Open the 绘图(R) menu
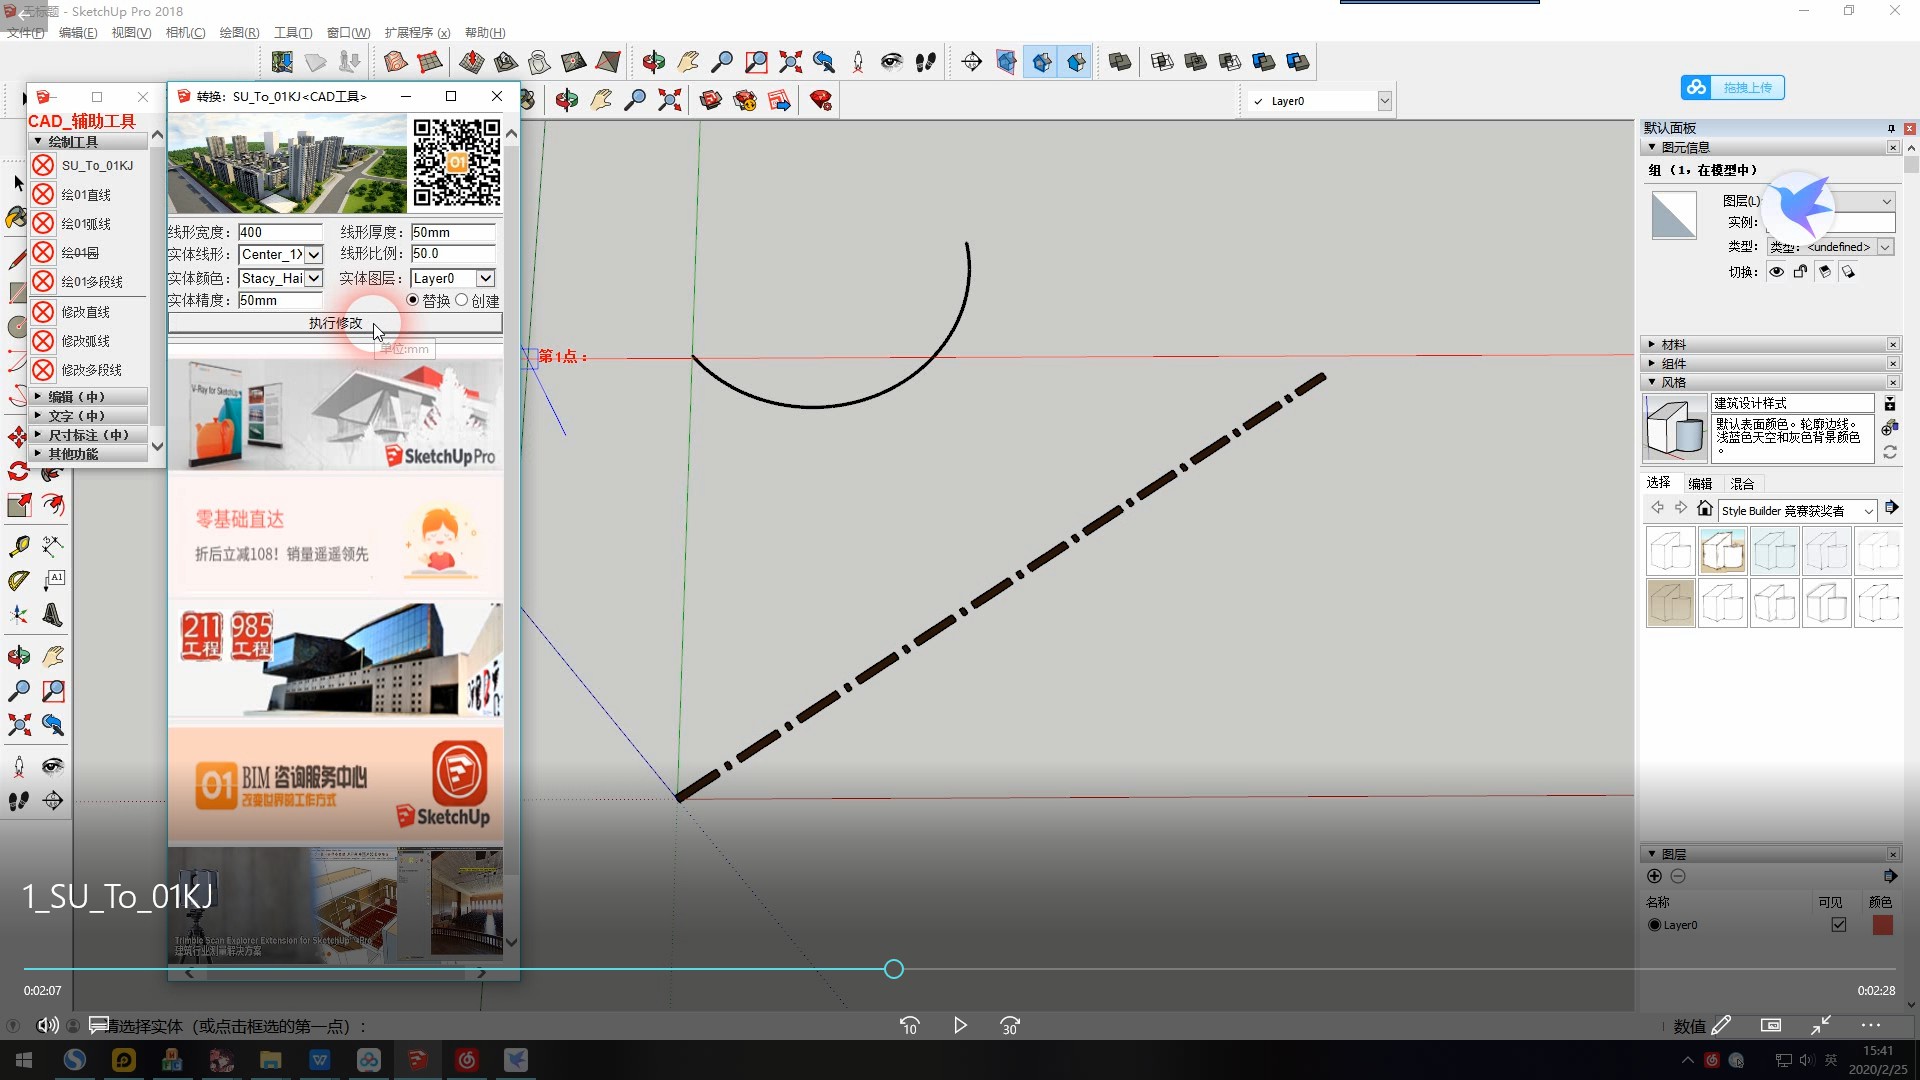This screenshot has height=1080, width=1920. tap(239, 33)
